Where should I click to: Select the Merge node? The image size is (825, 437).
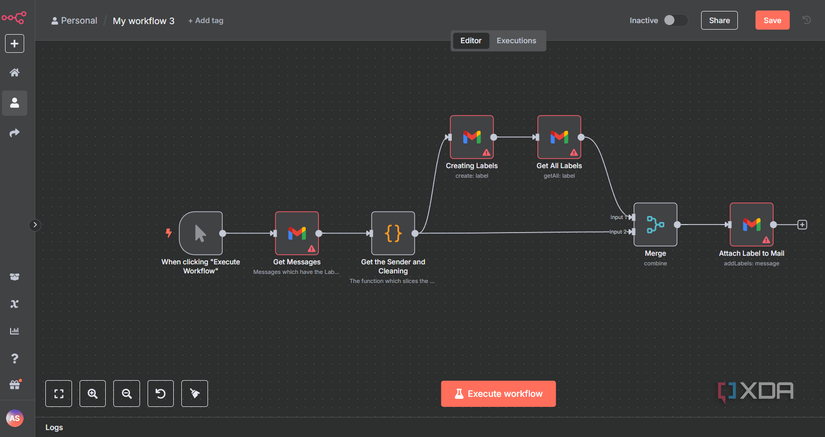656,225
